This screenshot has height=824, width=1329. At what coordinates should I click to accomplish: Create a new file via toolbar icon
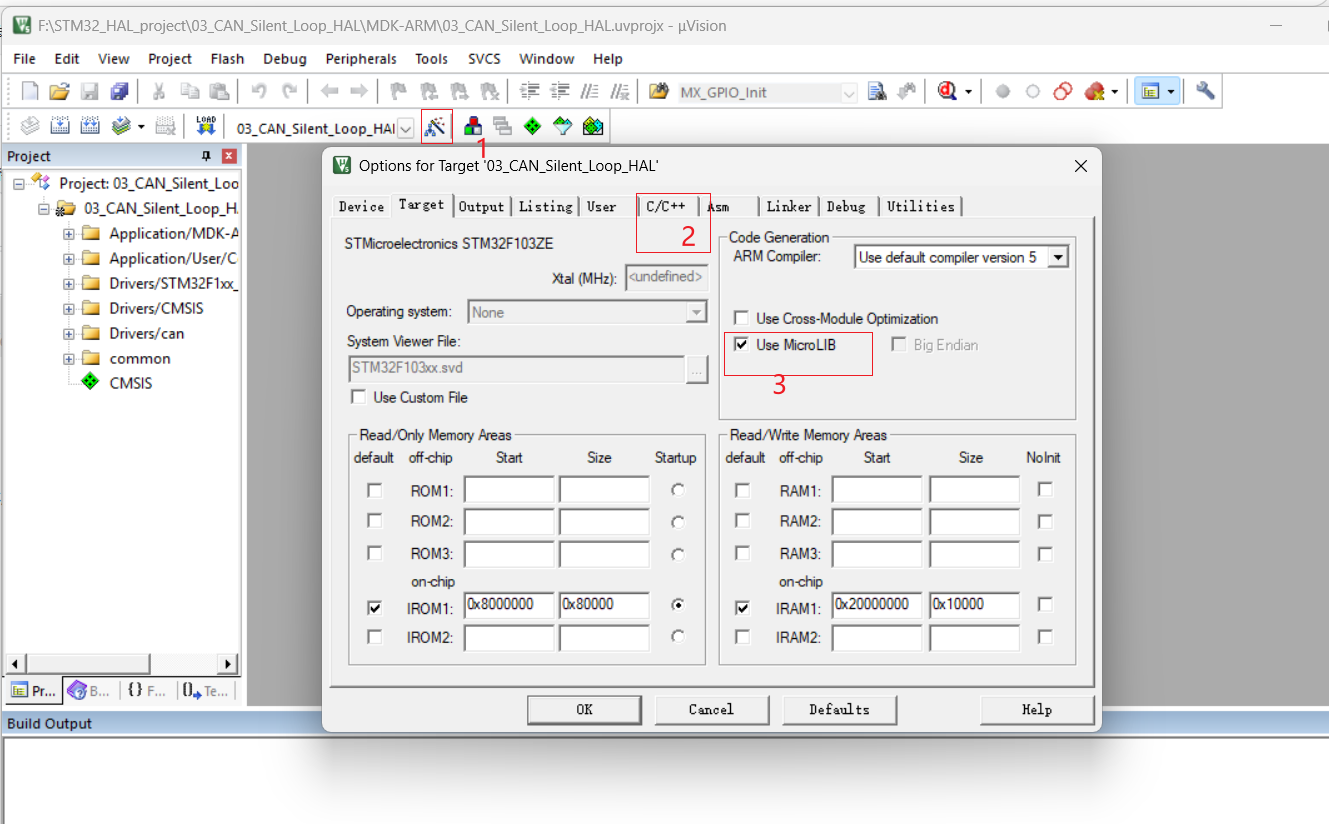click(x=30, y=91)
